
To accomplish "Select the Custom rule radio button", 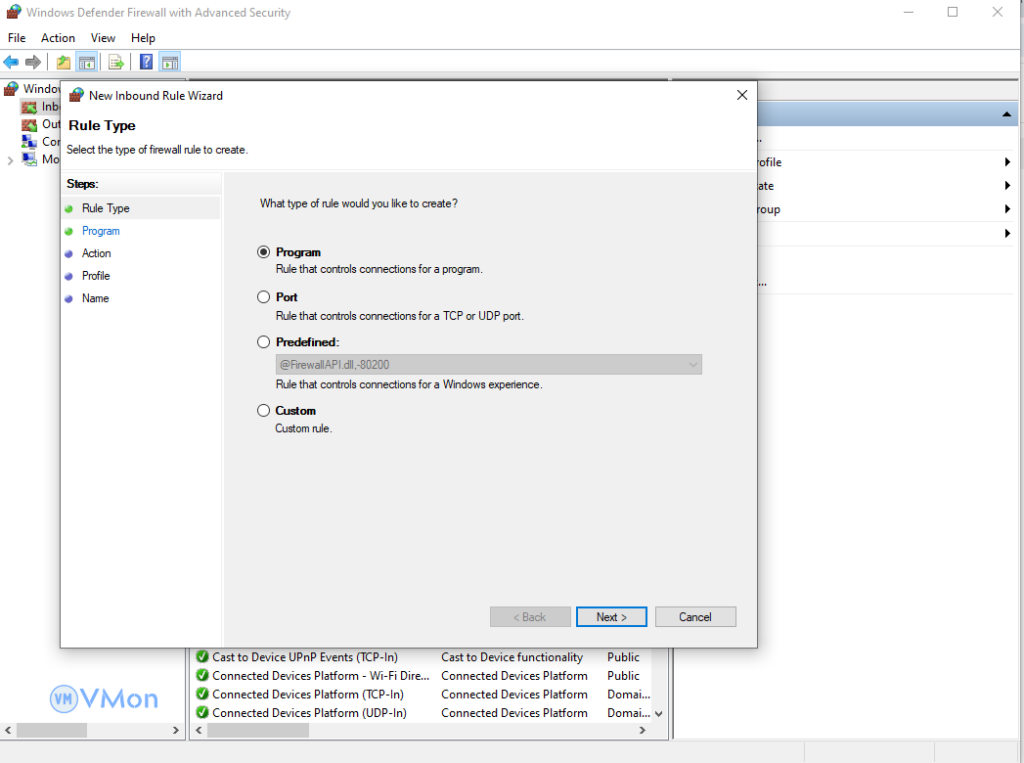I will 264,410.
